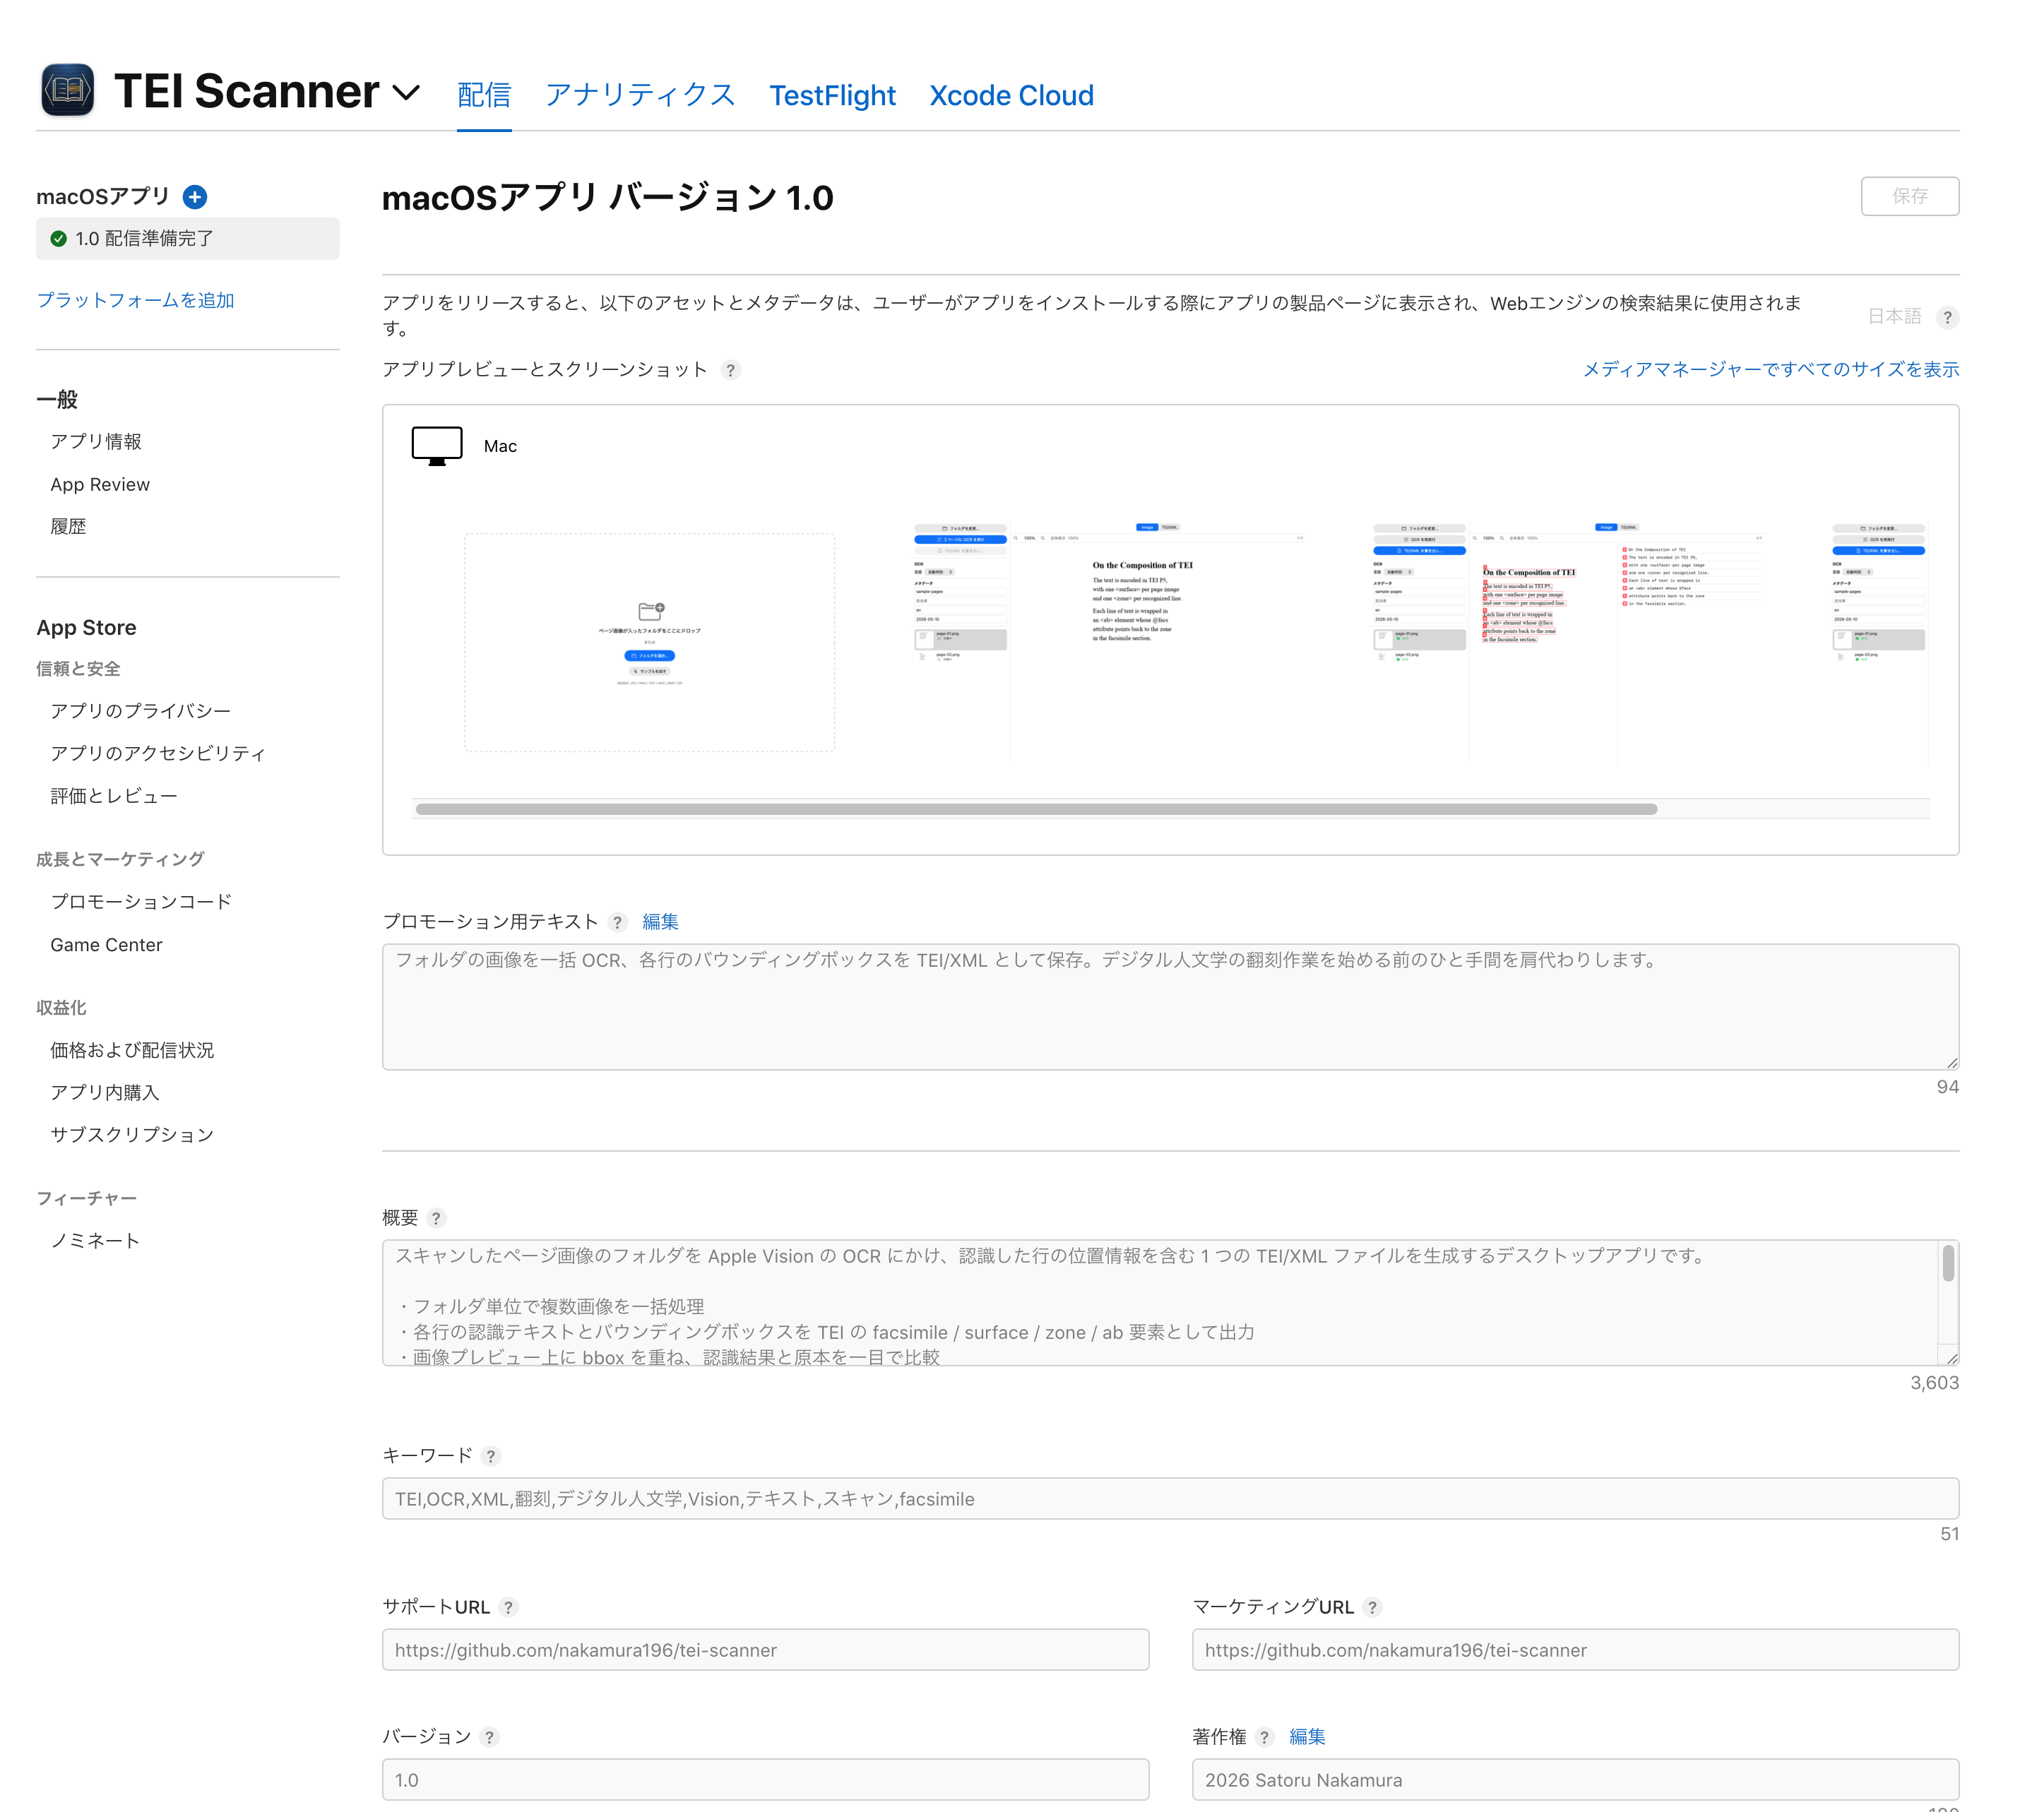Image resolution: width=2044 pixels, height=1812 pixels.
Task: Select the folder drop-zone screenshot thumbnail
Action: pos(650,642)
